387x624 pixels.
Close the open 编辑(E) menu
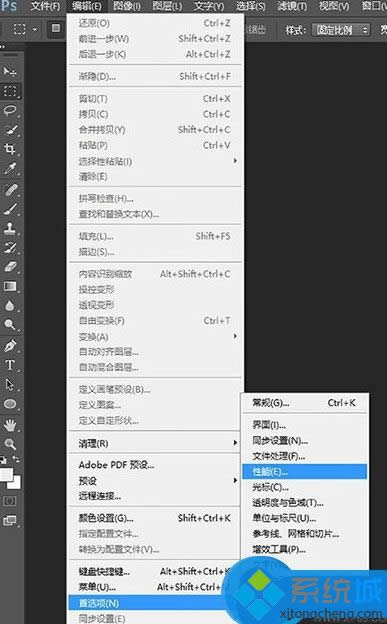pos(87,6)
